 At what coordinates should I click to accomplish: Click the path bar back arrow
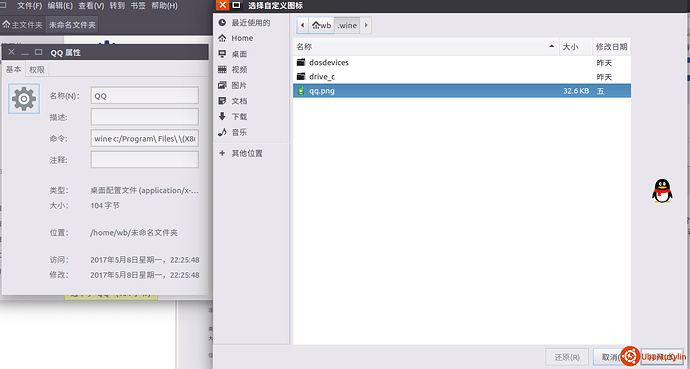302,26
